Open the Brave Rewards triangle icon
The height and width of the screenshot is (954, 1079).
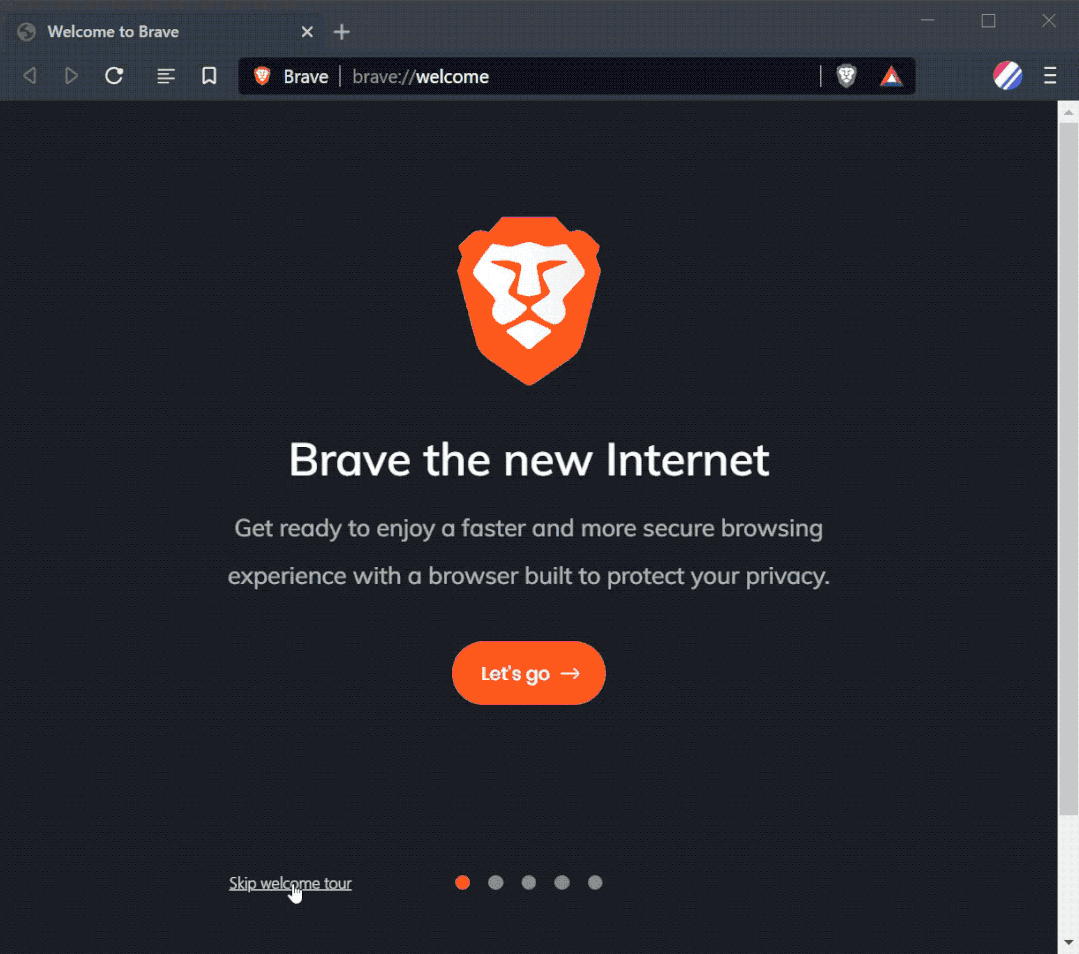(891, 76)
